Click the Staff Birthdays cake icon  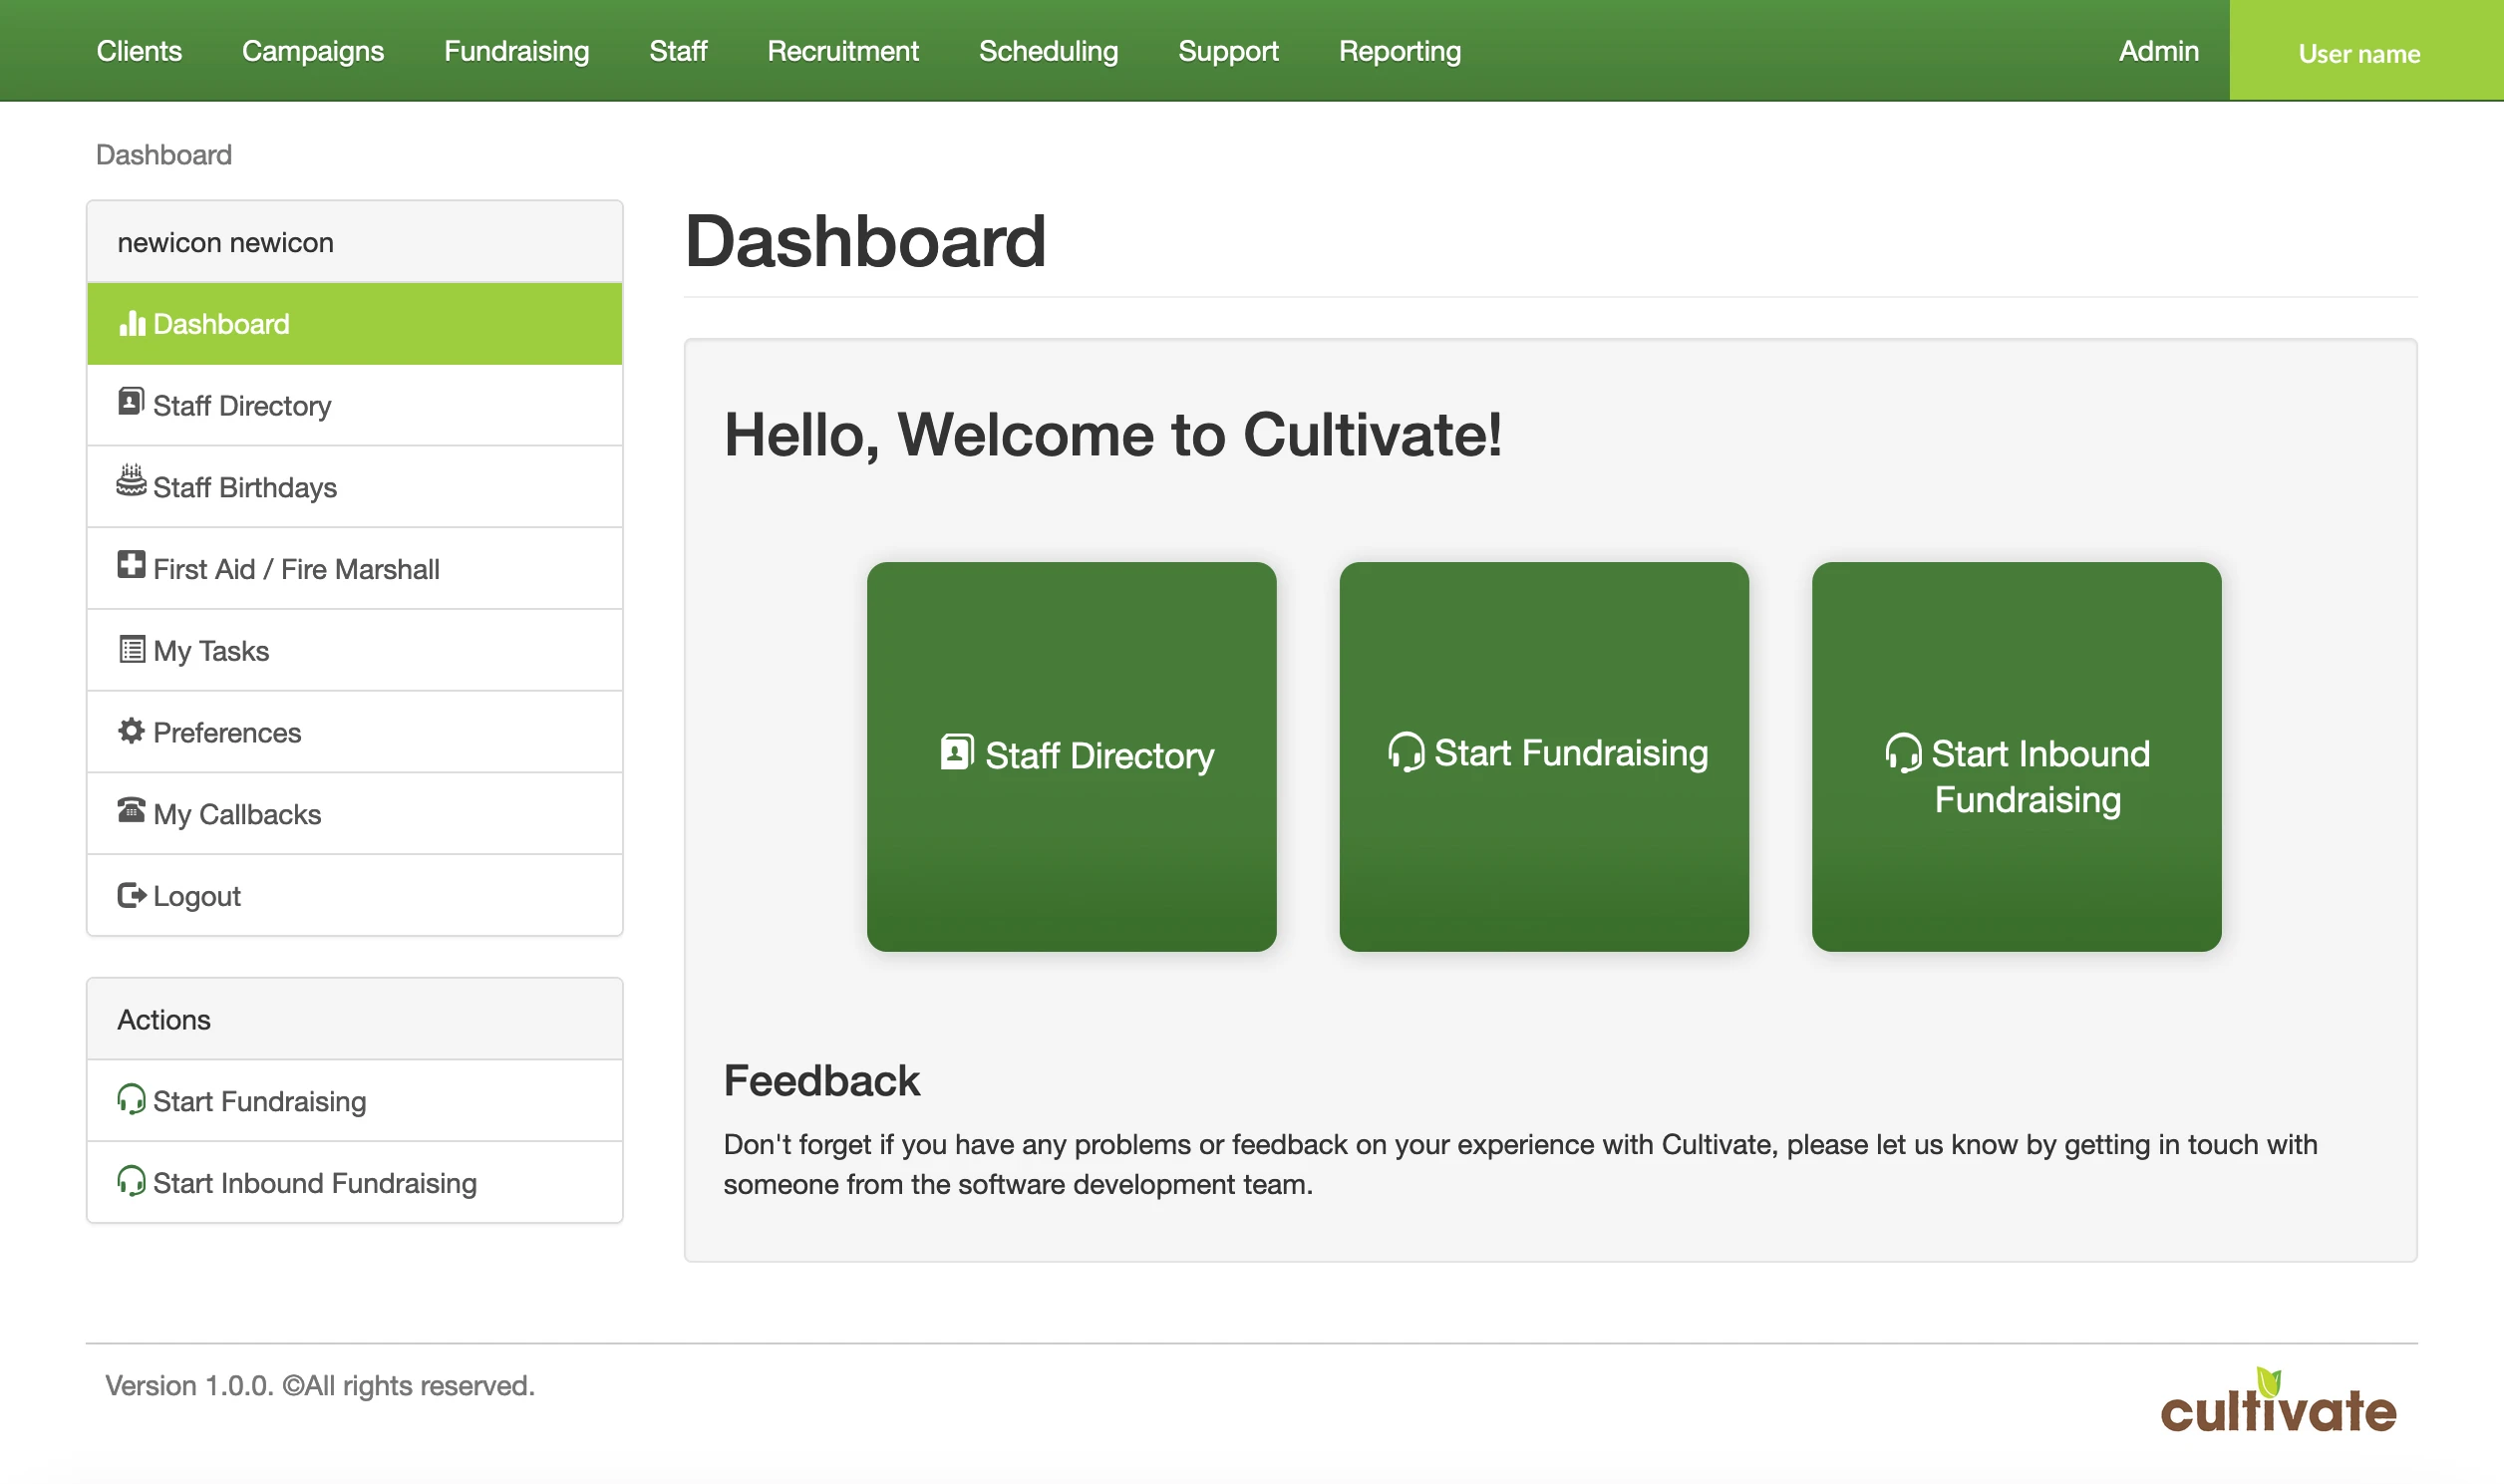(131, 481)
